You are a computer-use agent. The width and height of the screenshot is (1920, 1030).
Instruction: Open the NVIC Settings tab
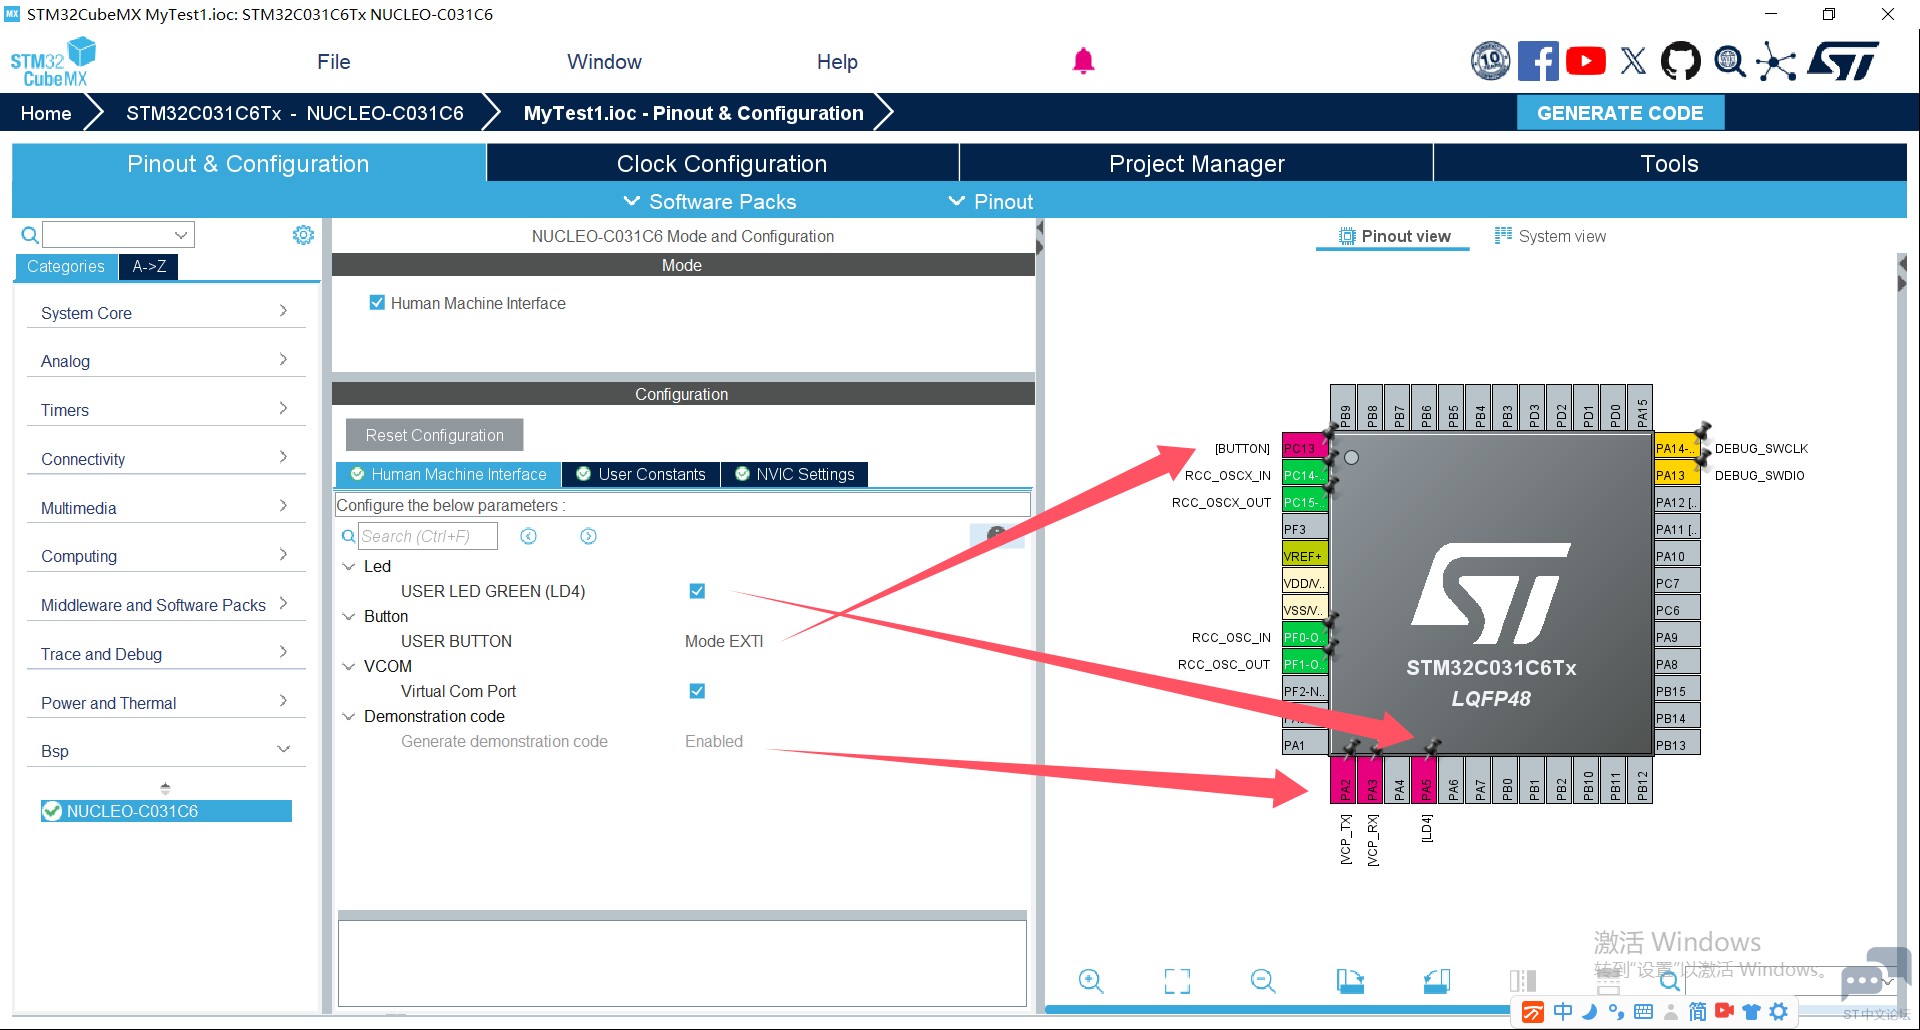click(795, 474)
